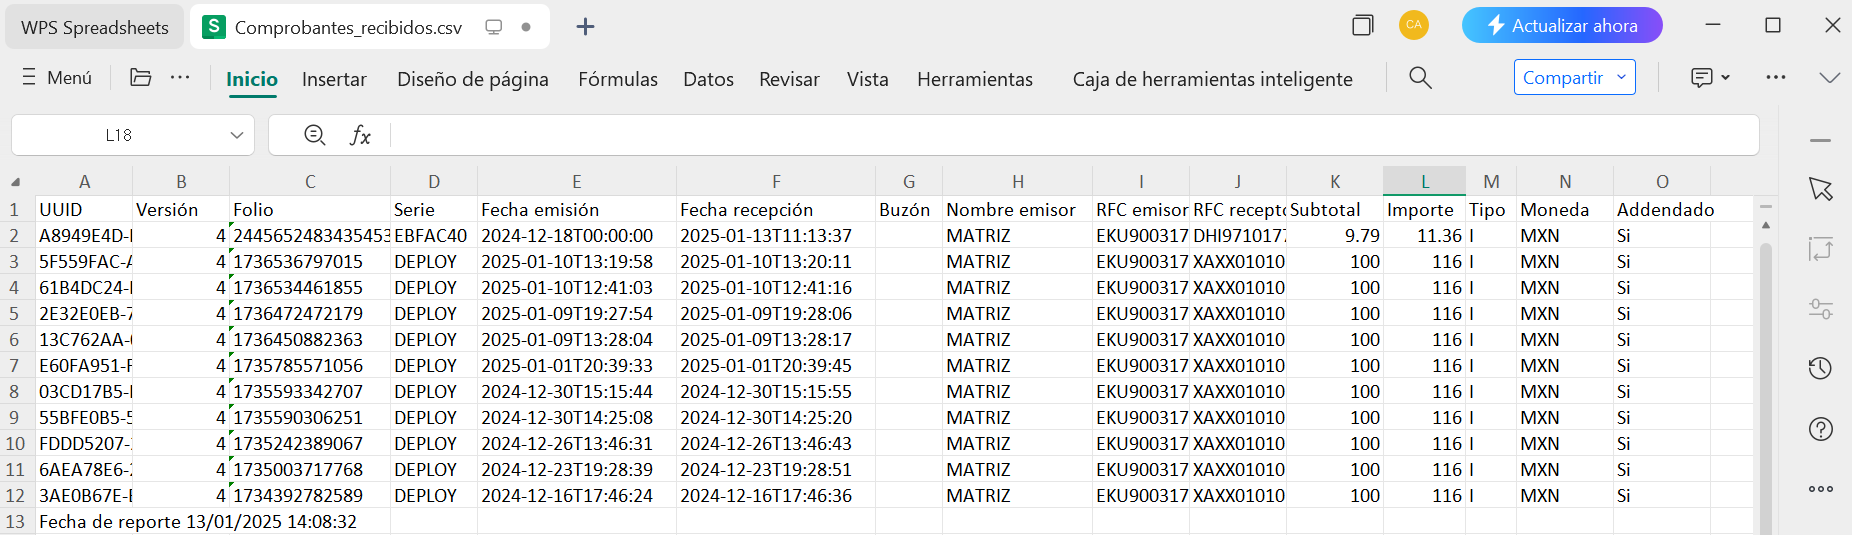Open the help question mark icon
1852x535 pixels.
[1820, 429]
